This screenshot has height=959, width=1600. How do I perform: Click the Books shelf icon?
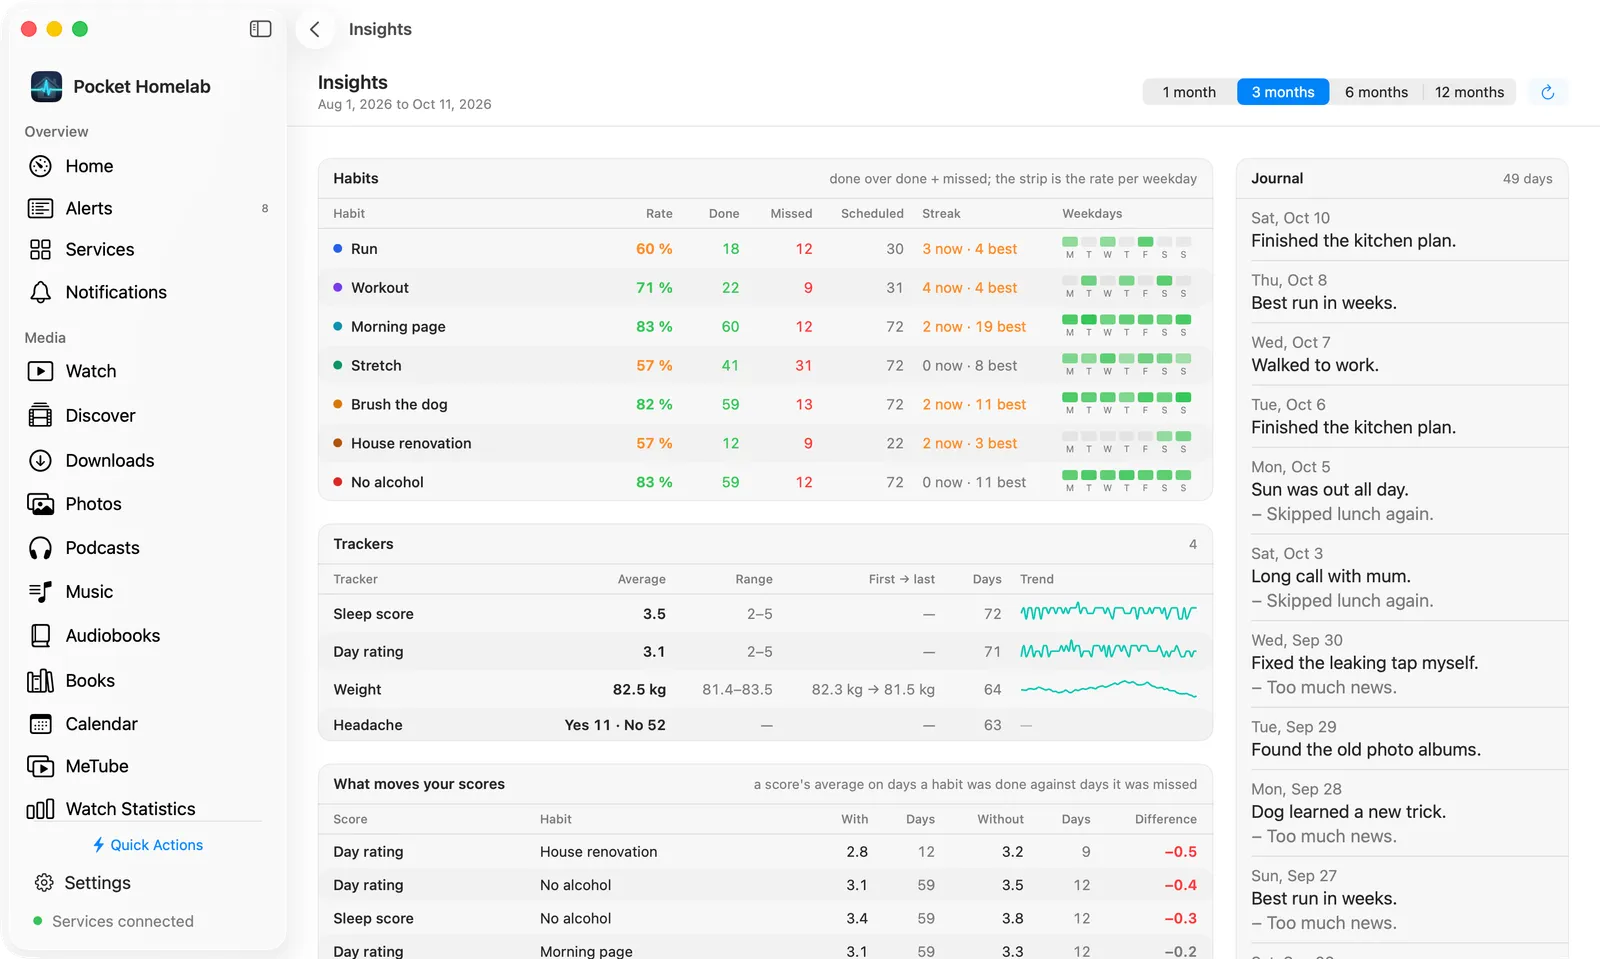coord(40,680)
